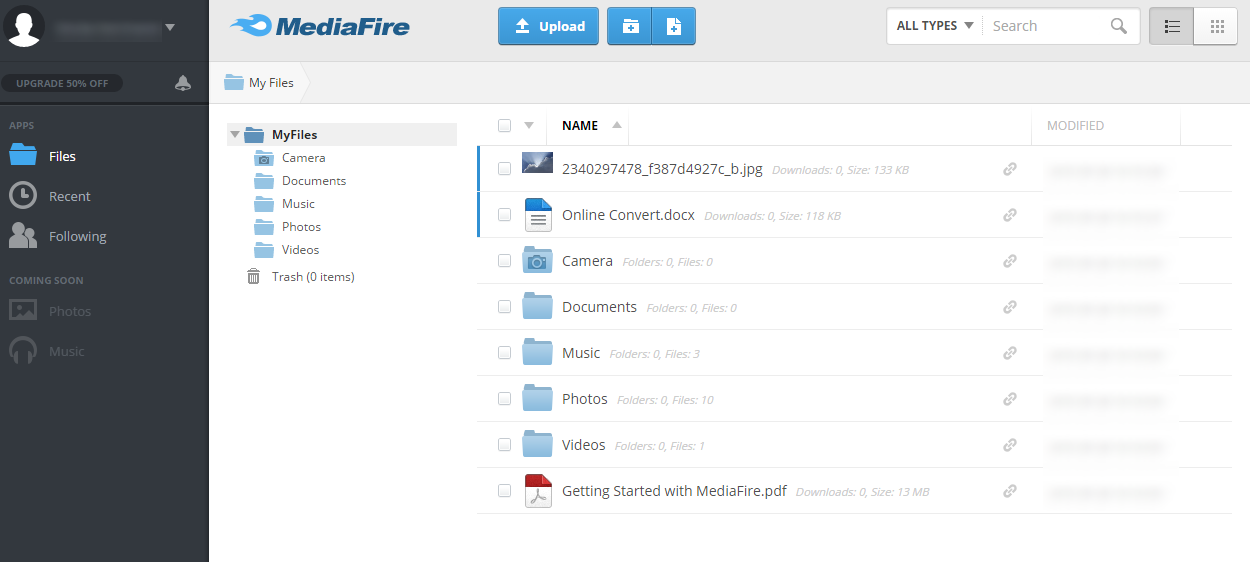
Task: Open the selection options arrow in header
Action: 529,125
